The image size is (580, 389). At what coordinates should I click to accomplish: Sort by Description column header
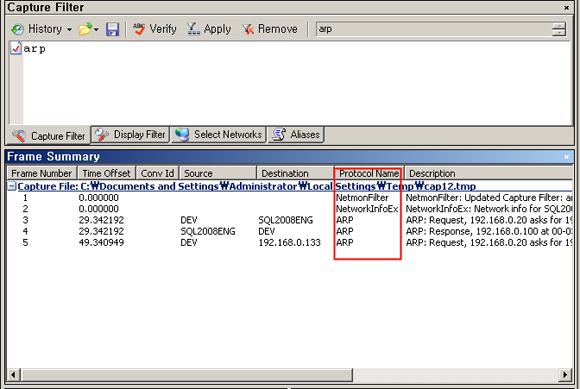488,173
